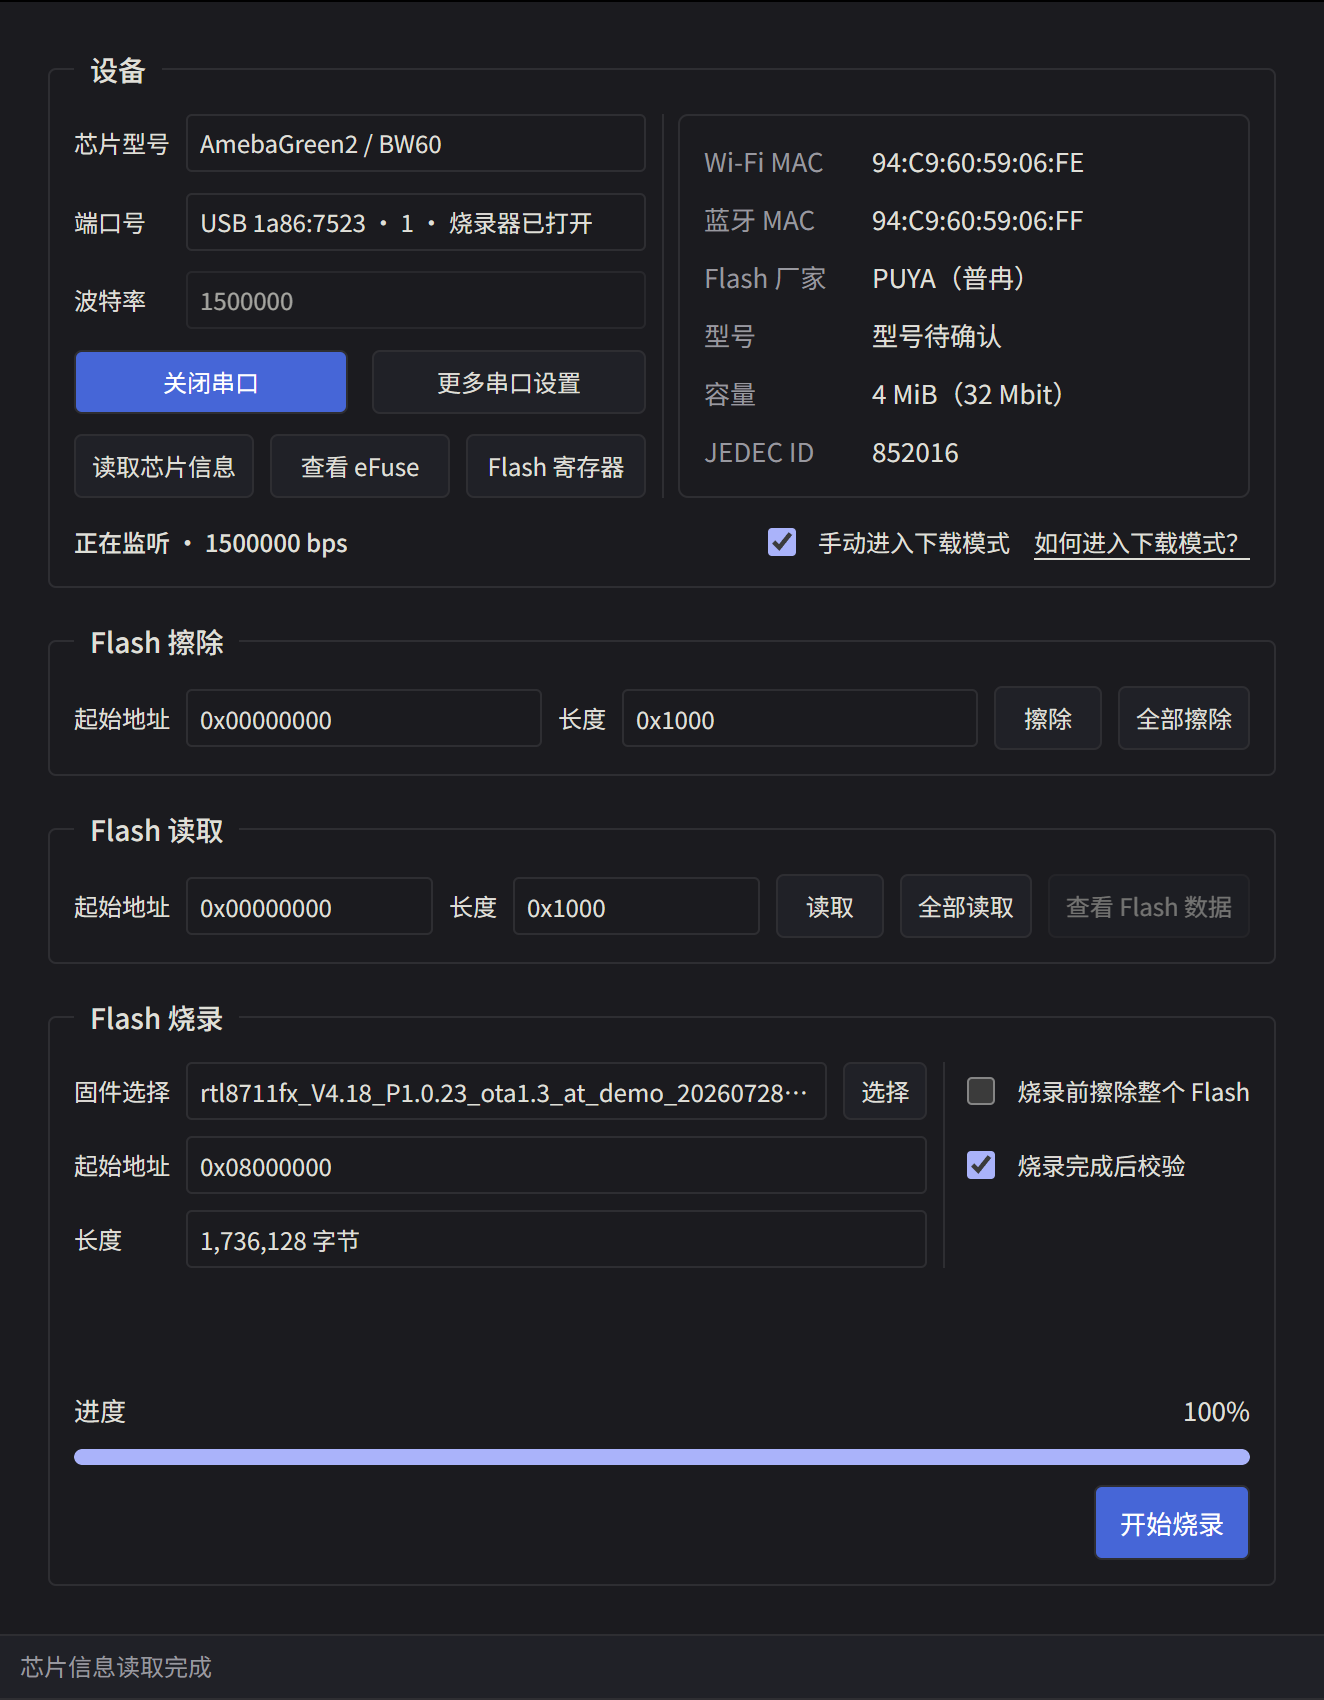The image size is (1324, 1700).
Task: Open the 如何进入下载模式? link
Action: (1141, 543)
